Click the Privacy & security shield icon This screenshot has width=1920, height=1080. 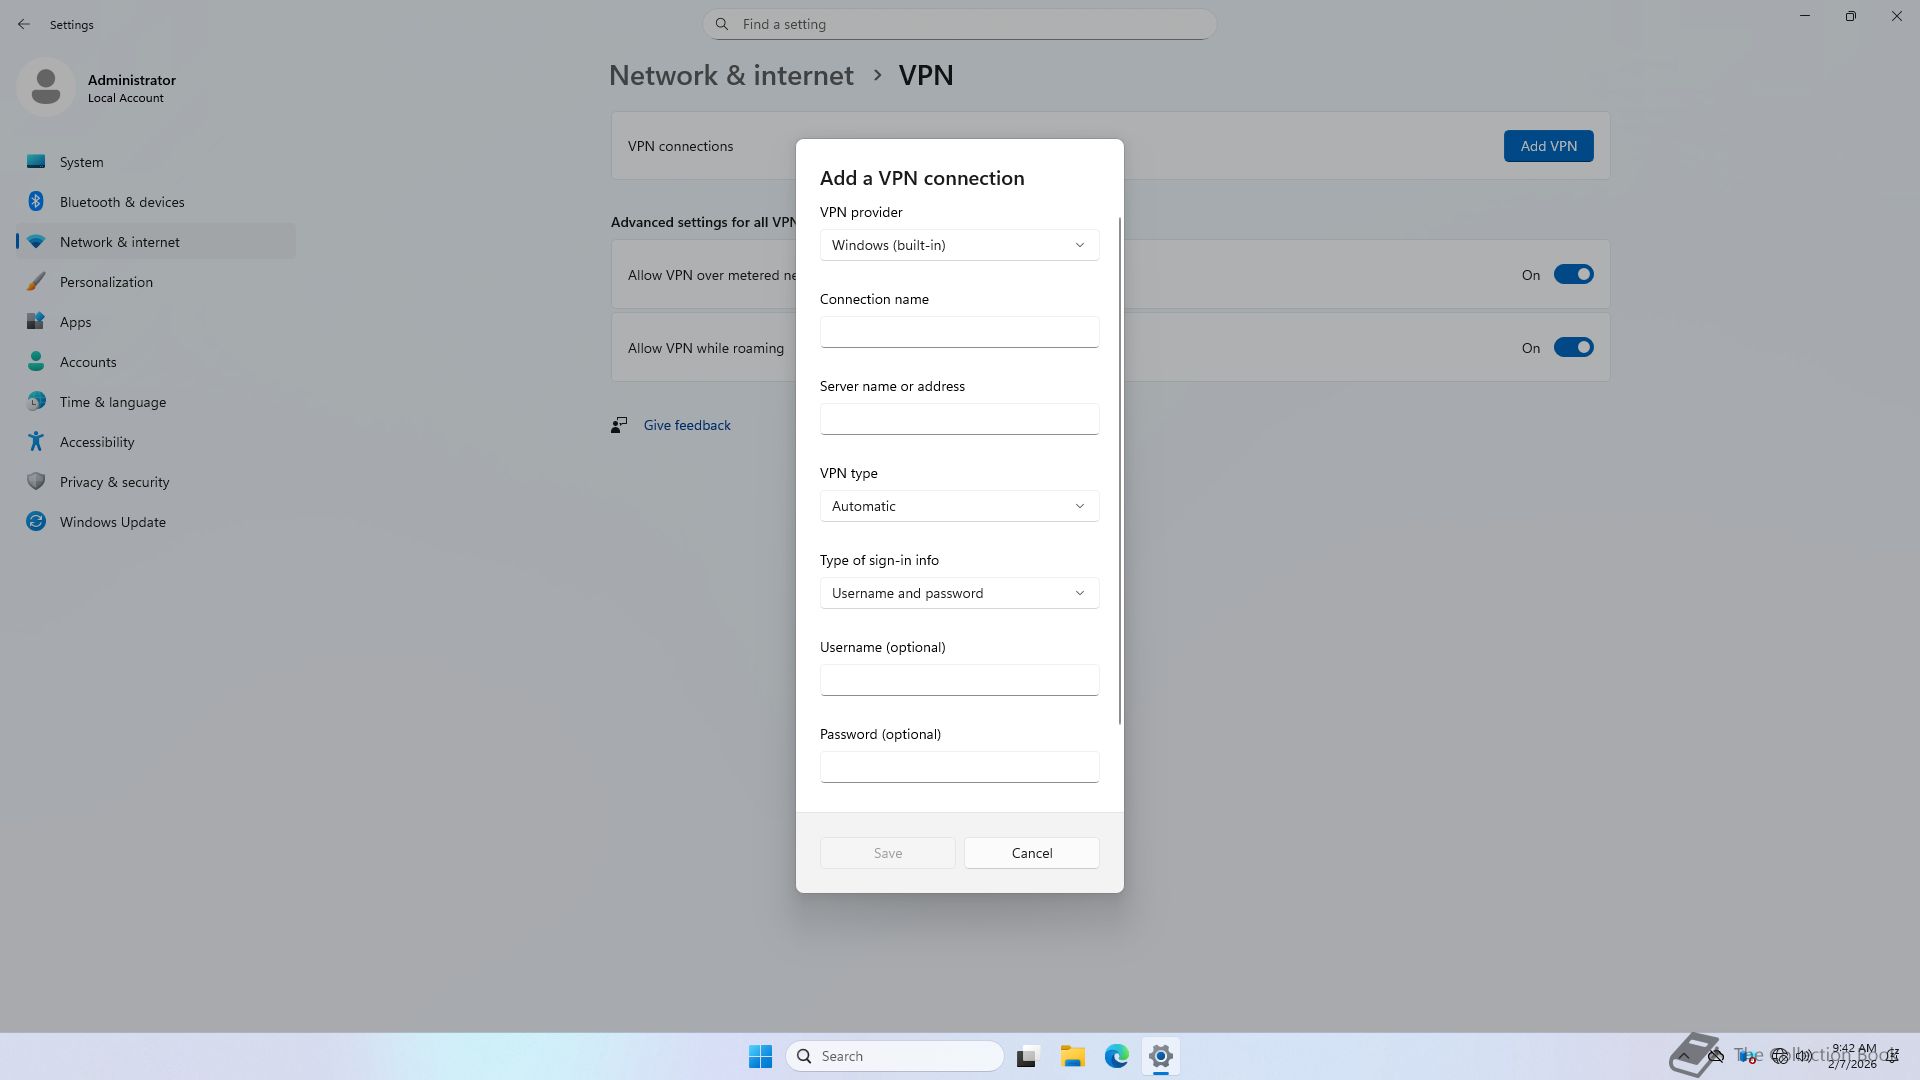coord(36,482)
